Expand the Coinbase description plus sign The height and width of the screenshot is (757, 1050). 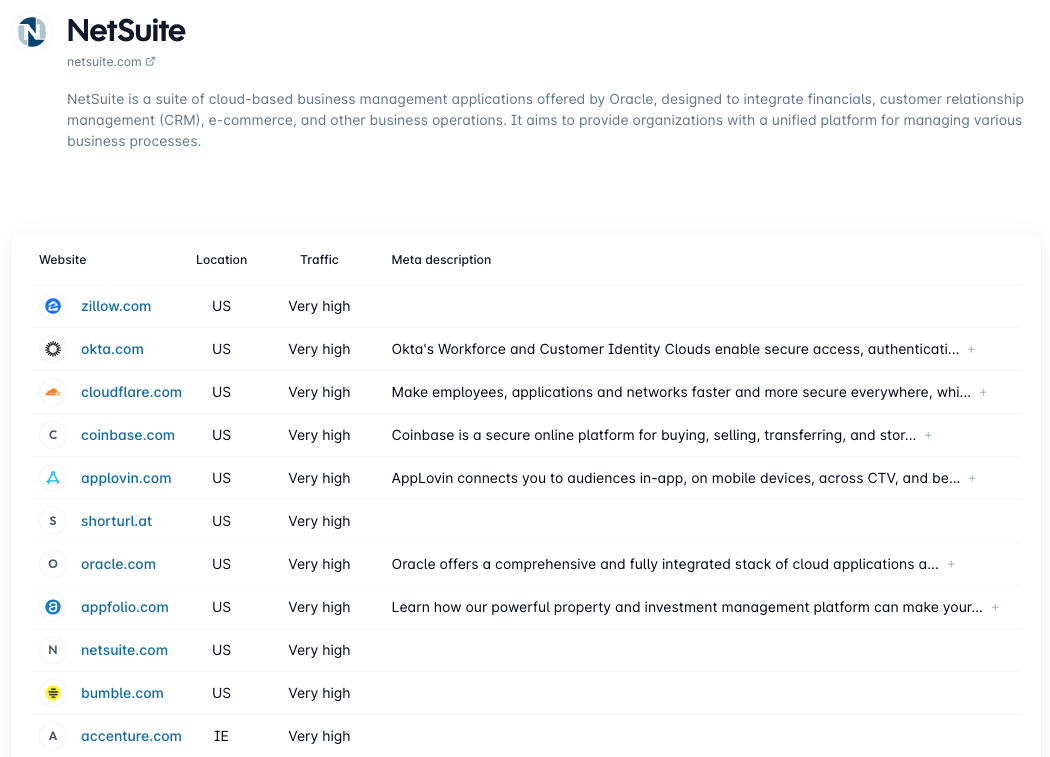pyautogui.click(x=928, y=435)
